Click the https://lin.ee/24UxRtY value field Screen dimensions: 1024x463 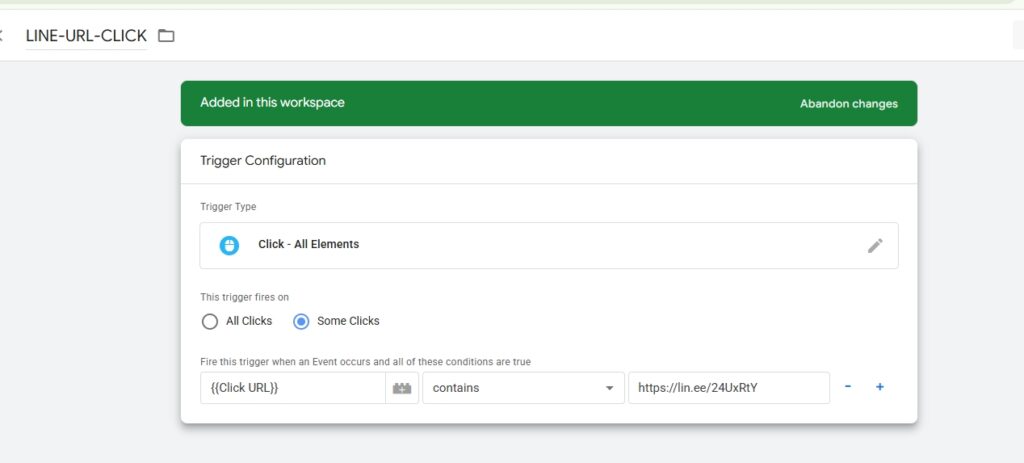(728, 388)
